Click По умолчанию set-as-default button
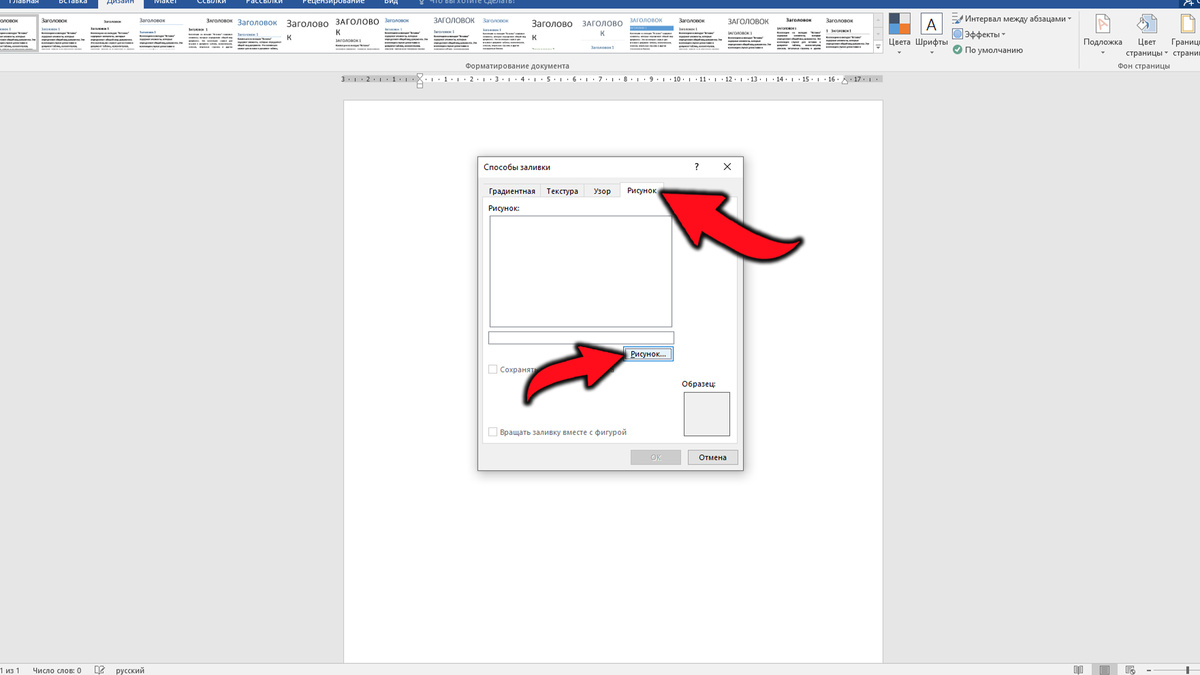Image resolution: width=1200 pixels, height=675 pixels. click(x=987, y=49)
